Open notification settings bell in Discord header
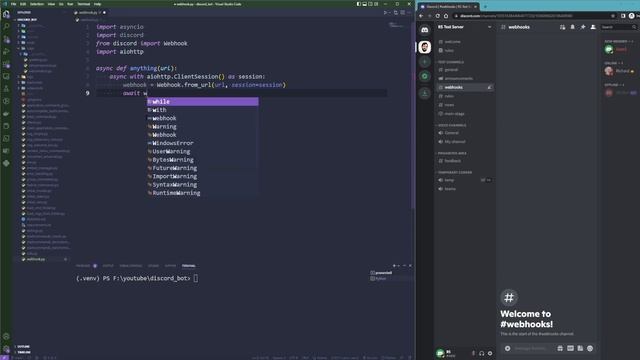 (x=572, y=27)
